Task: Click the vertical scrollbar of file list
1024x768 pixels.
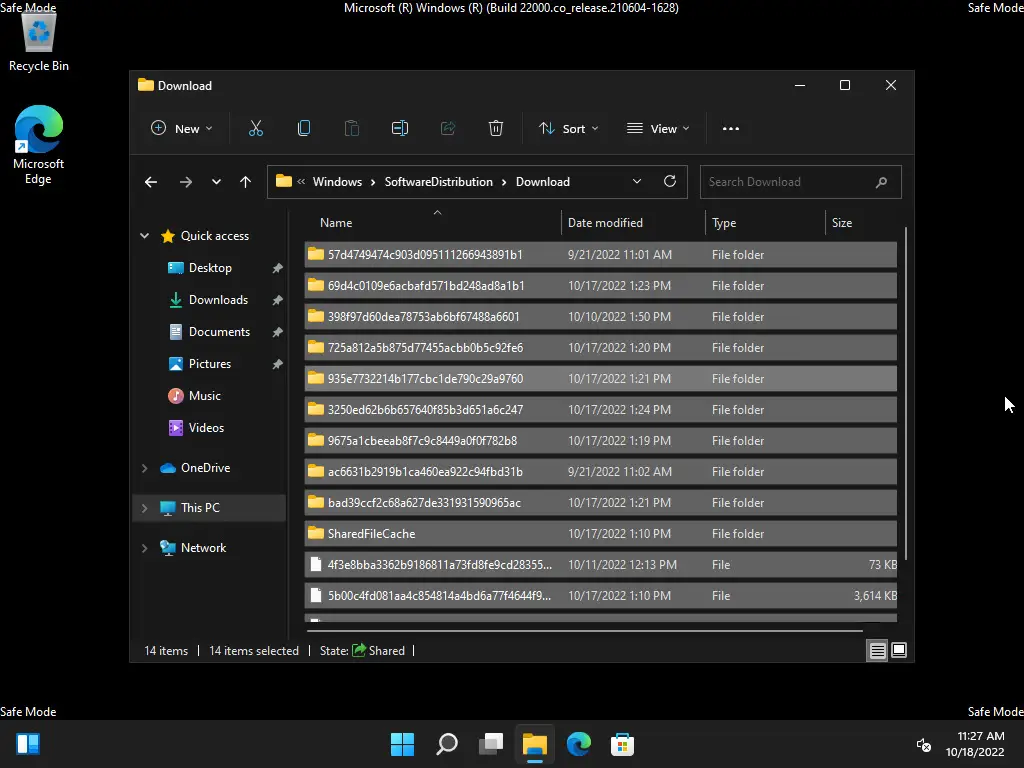Action: (x=906, y=392)
